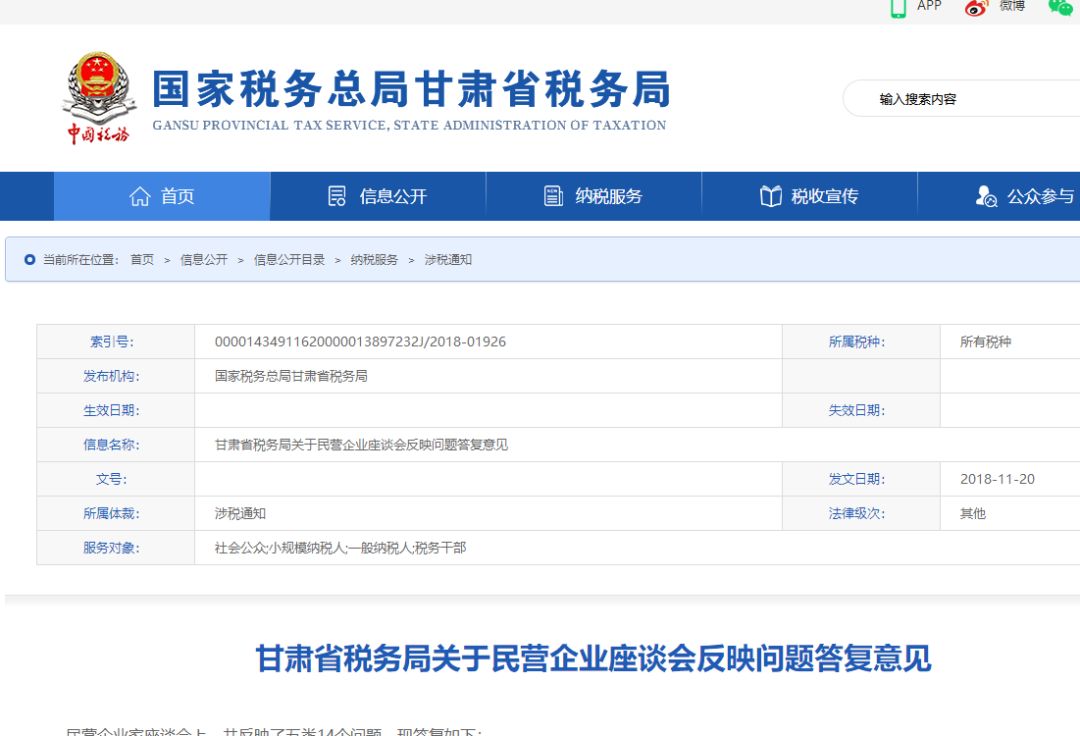Click 信息公开目录 breadcrumb link
Viewport: 1080px width, 736px height.
[x=289, y=260]
